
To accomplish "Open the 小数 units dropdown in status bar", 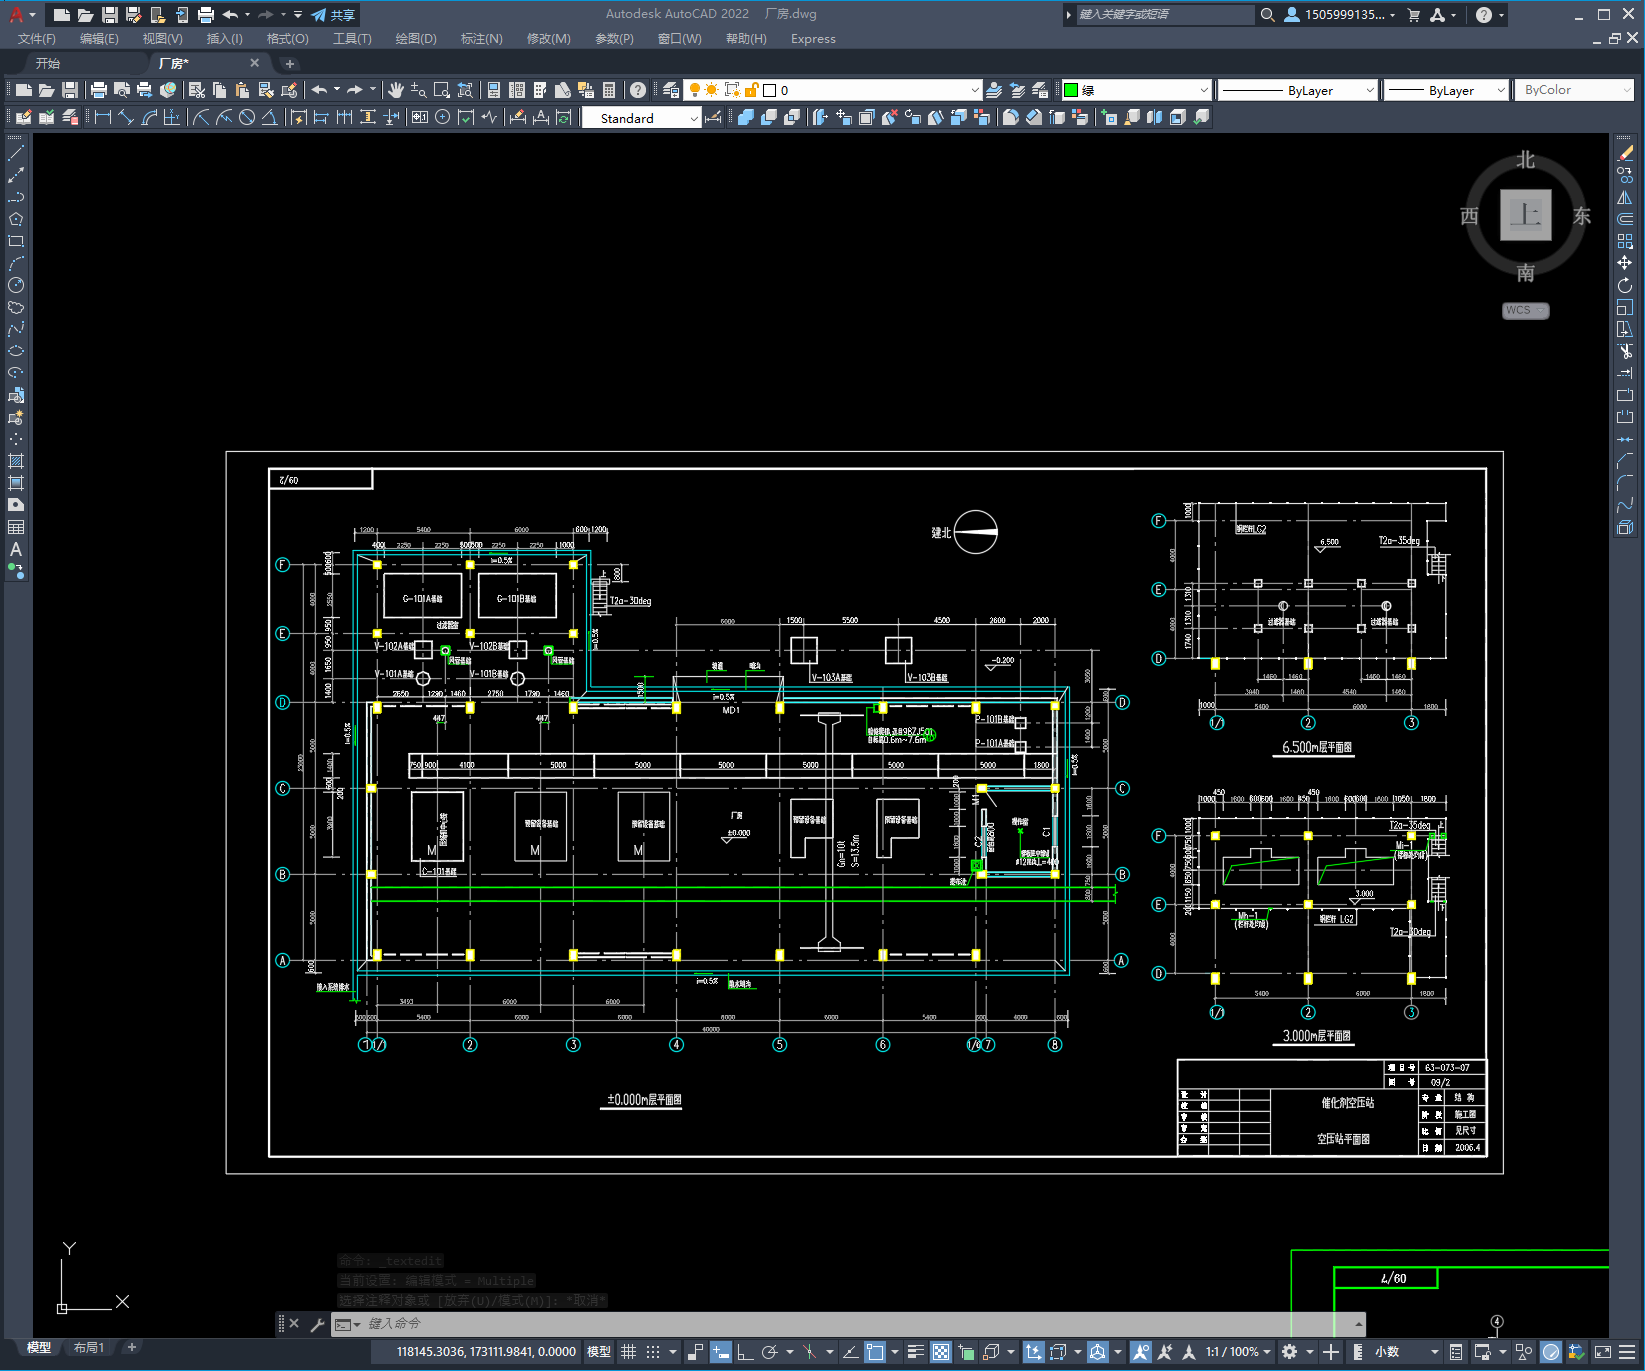I will (1407, 1352).
